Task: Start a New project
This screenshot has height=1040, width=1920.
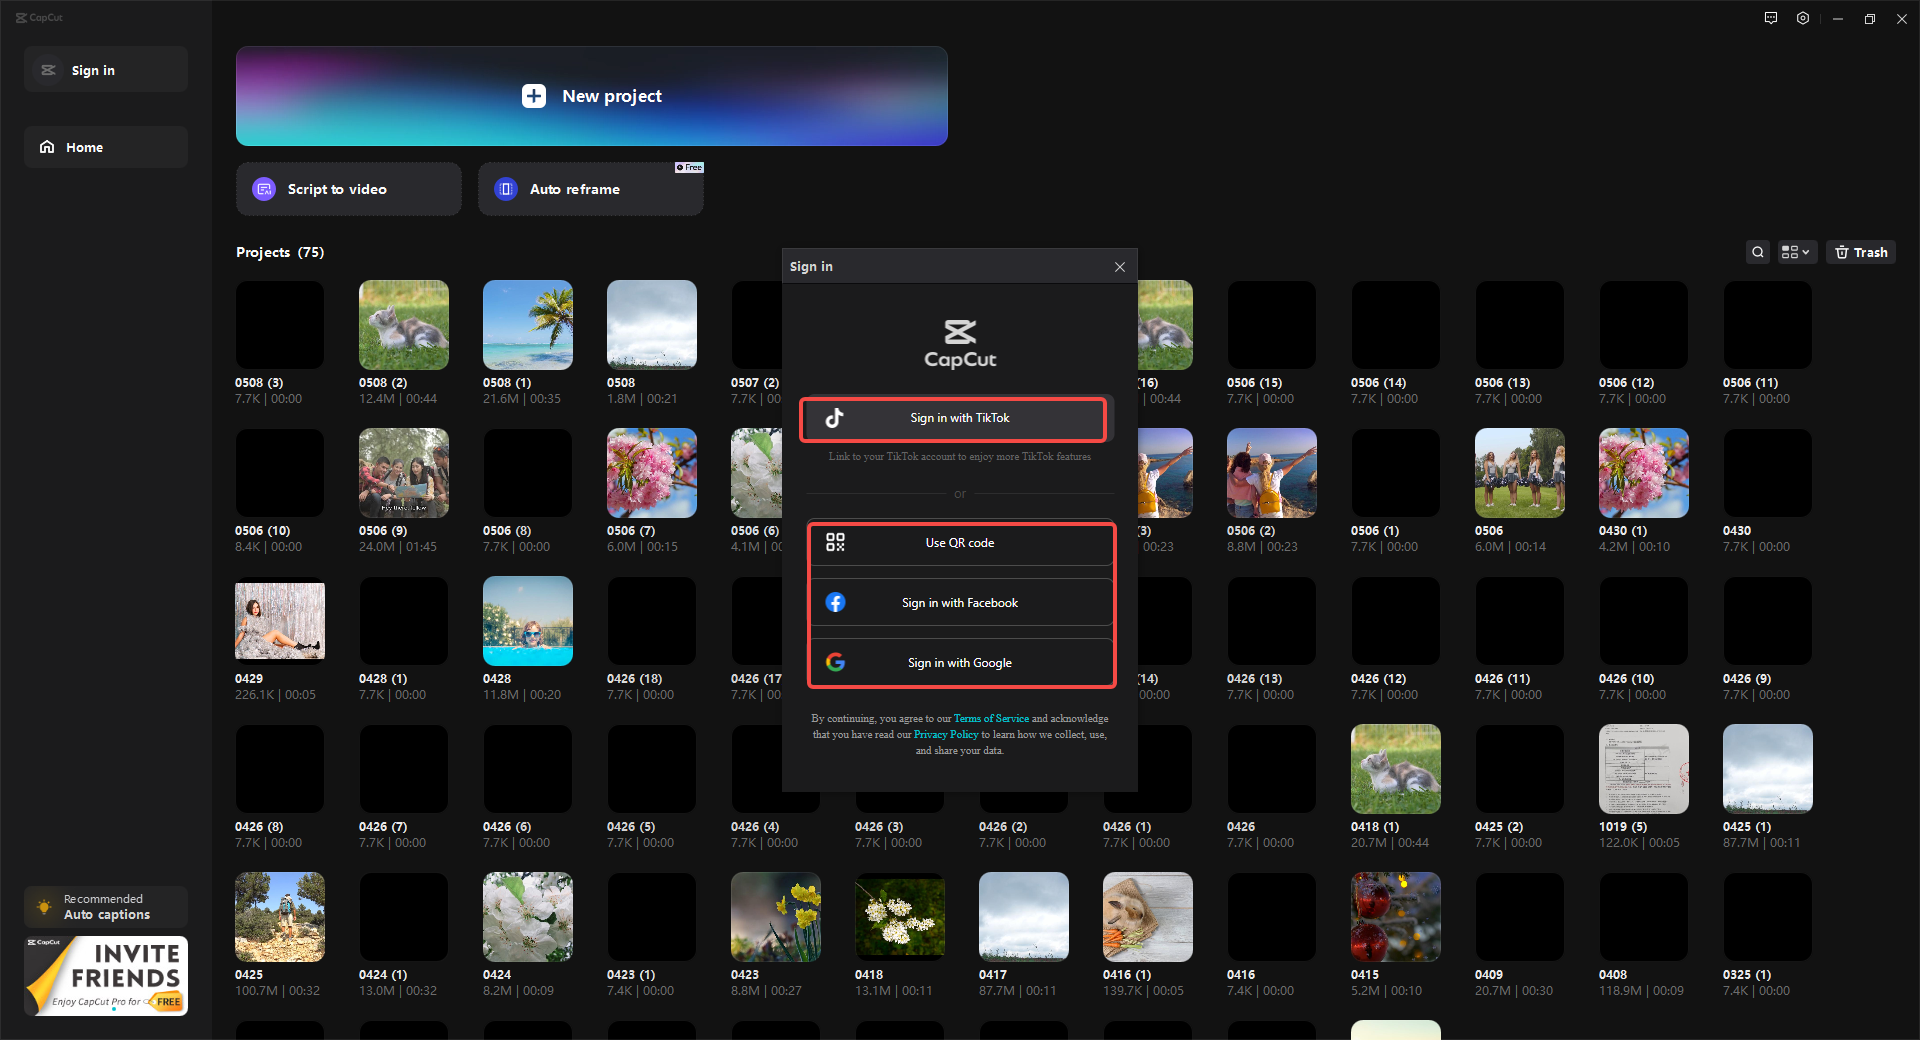Action: (x=591, y=96)
